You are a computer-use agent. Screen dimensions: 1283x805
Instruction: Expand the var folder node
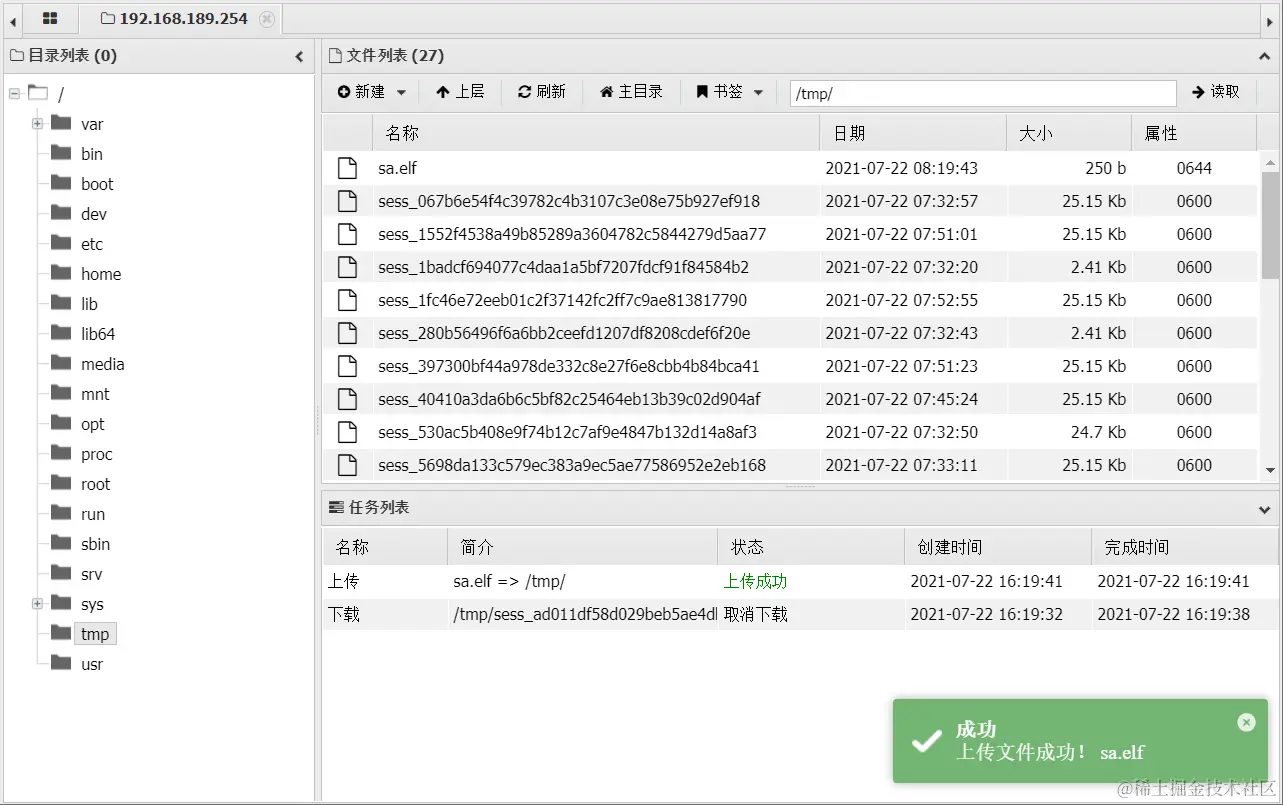[37, 124]
